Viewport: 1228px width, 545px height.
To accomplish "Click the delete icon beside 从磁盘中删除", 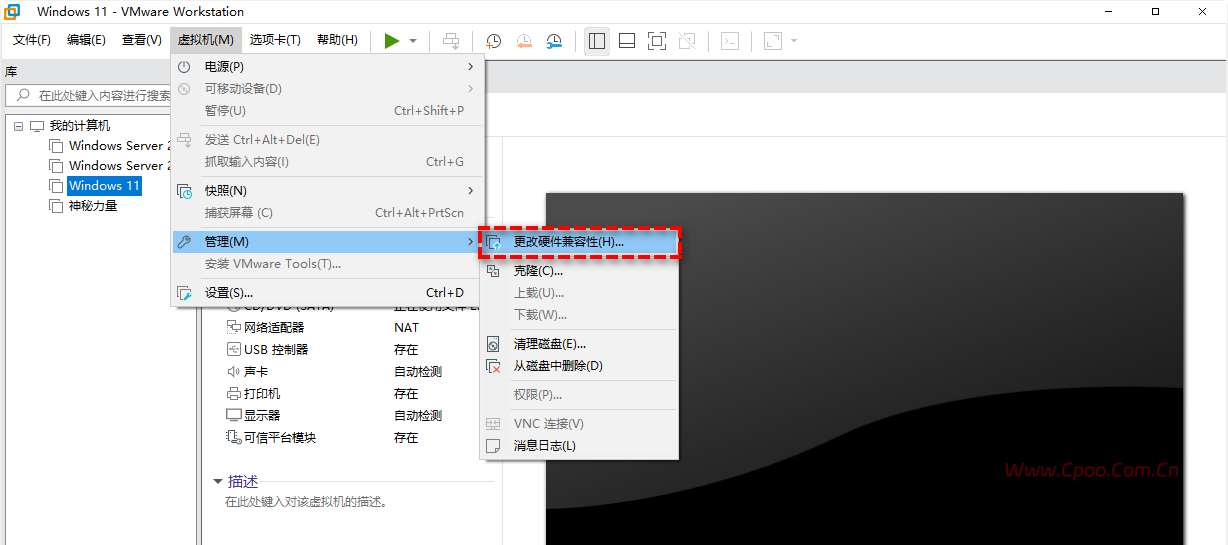I will [x=493, y=366].
